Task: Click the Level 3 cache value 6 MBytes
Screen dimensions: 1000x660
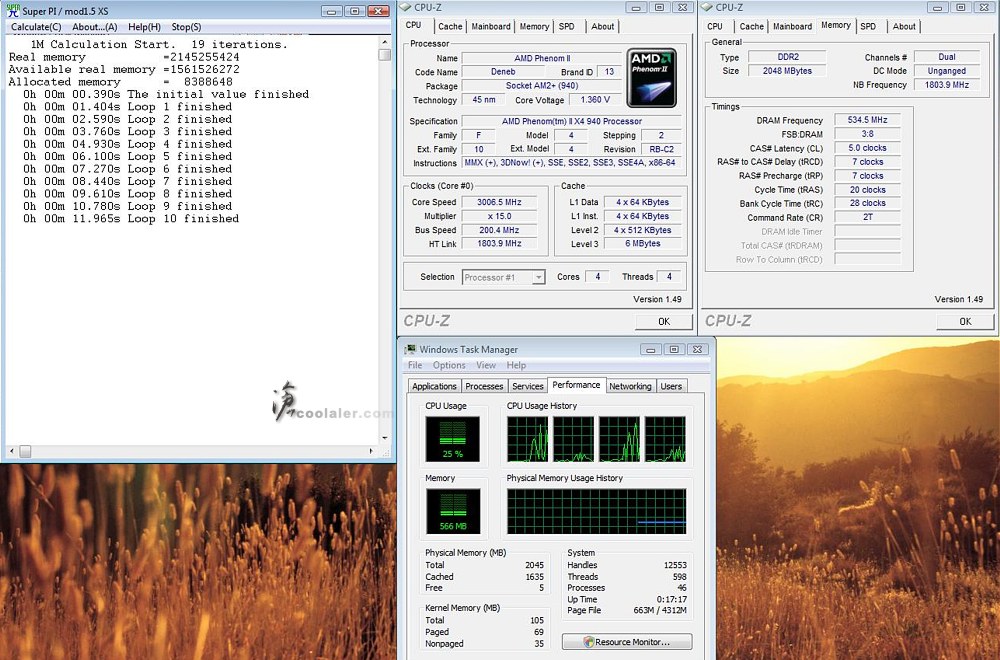Action: 642,244
